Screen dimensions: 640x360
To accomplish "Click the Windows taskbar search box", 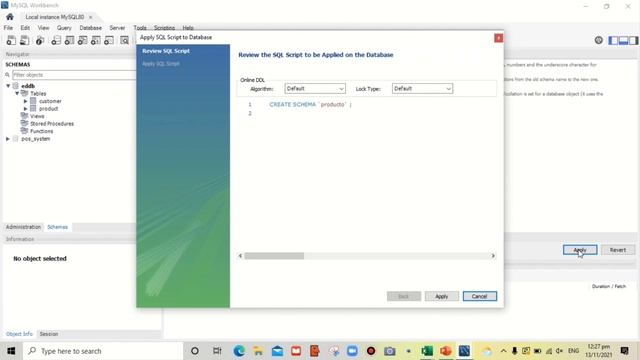I will (103, 351).
